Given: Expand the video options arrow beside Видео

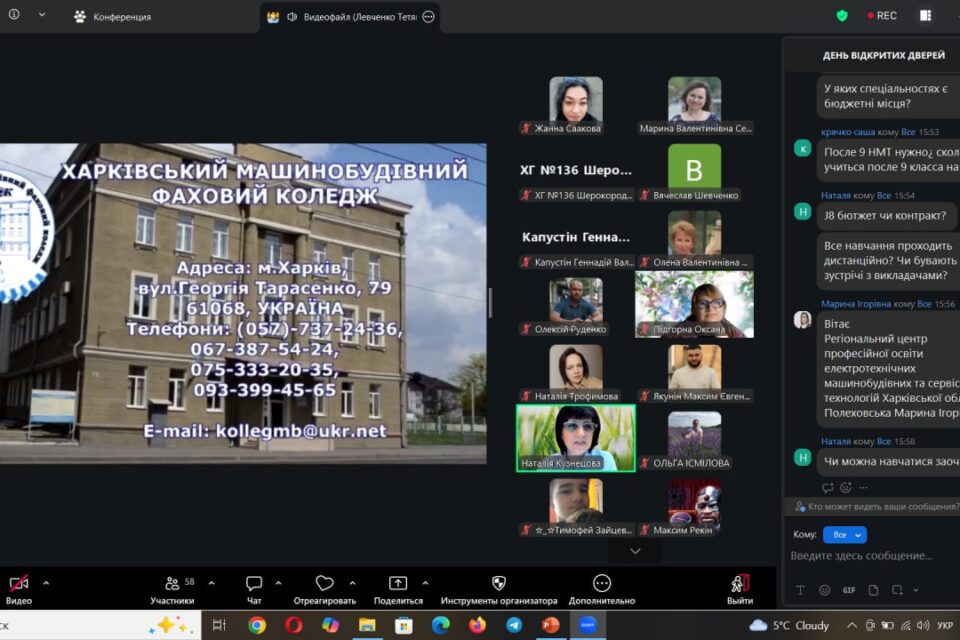Looking at the screenshot, I should (46, 583).
